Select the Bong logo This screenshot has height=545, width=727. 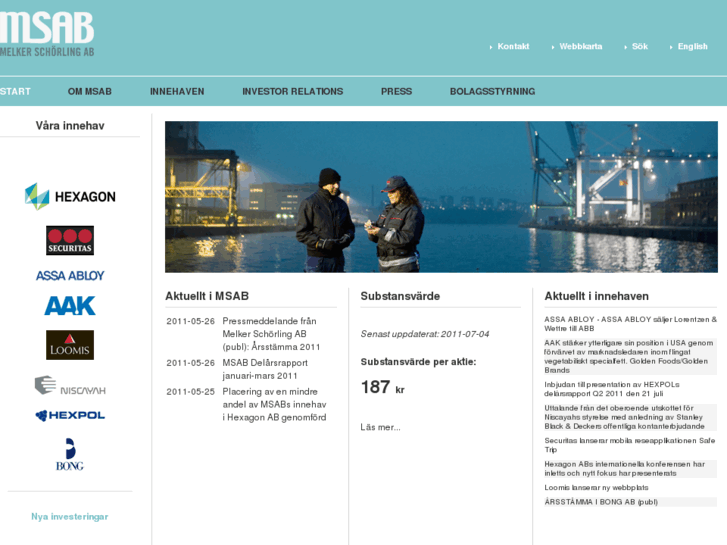click(x=70, y=455)
